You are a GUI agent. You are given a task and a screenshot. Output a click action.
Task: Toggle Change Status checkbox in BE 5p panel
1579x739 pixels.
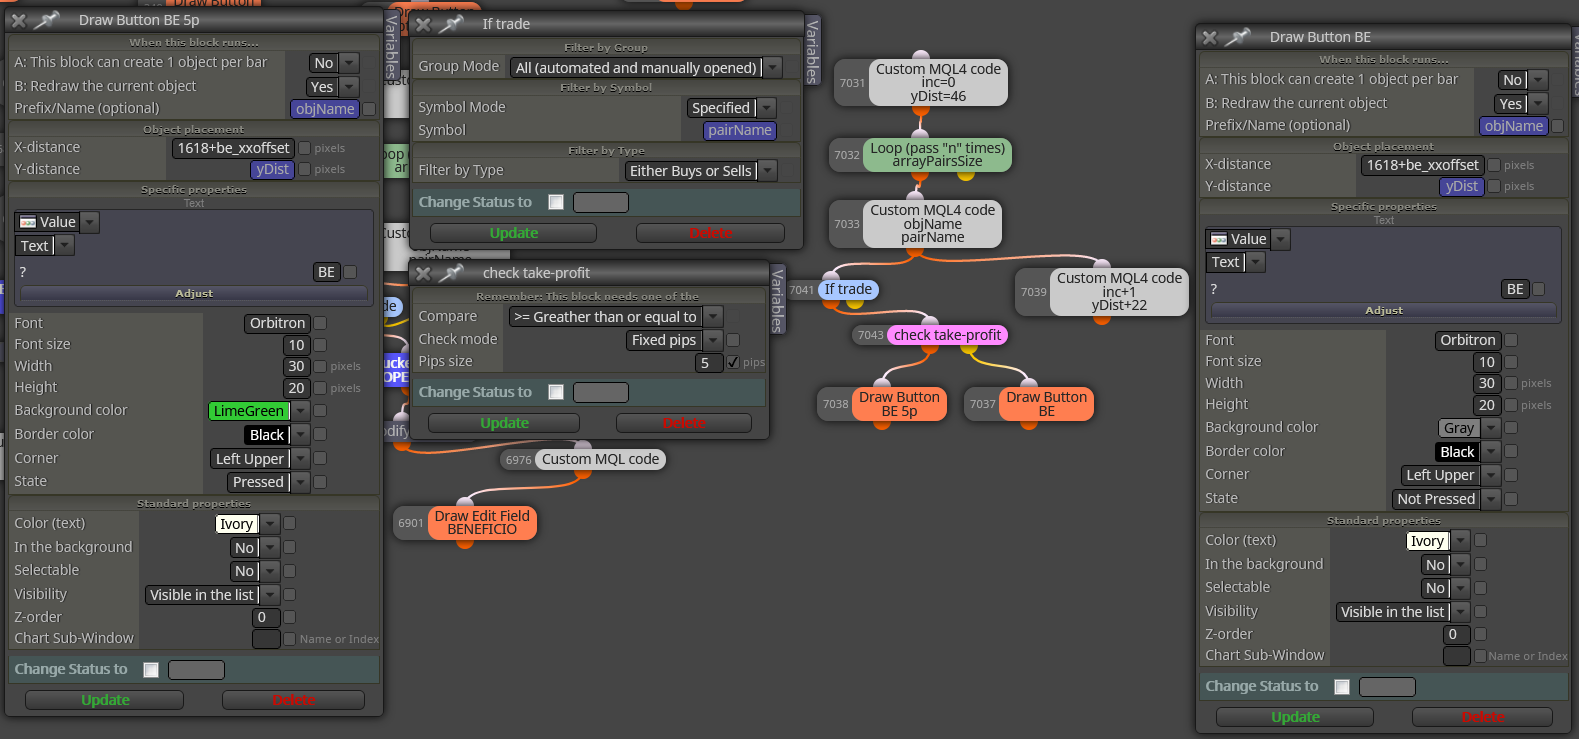(x=151, y=670)
